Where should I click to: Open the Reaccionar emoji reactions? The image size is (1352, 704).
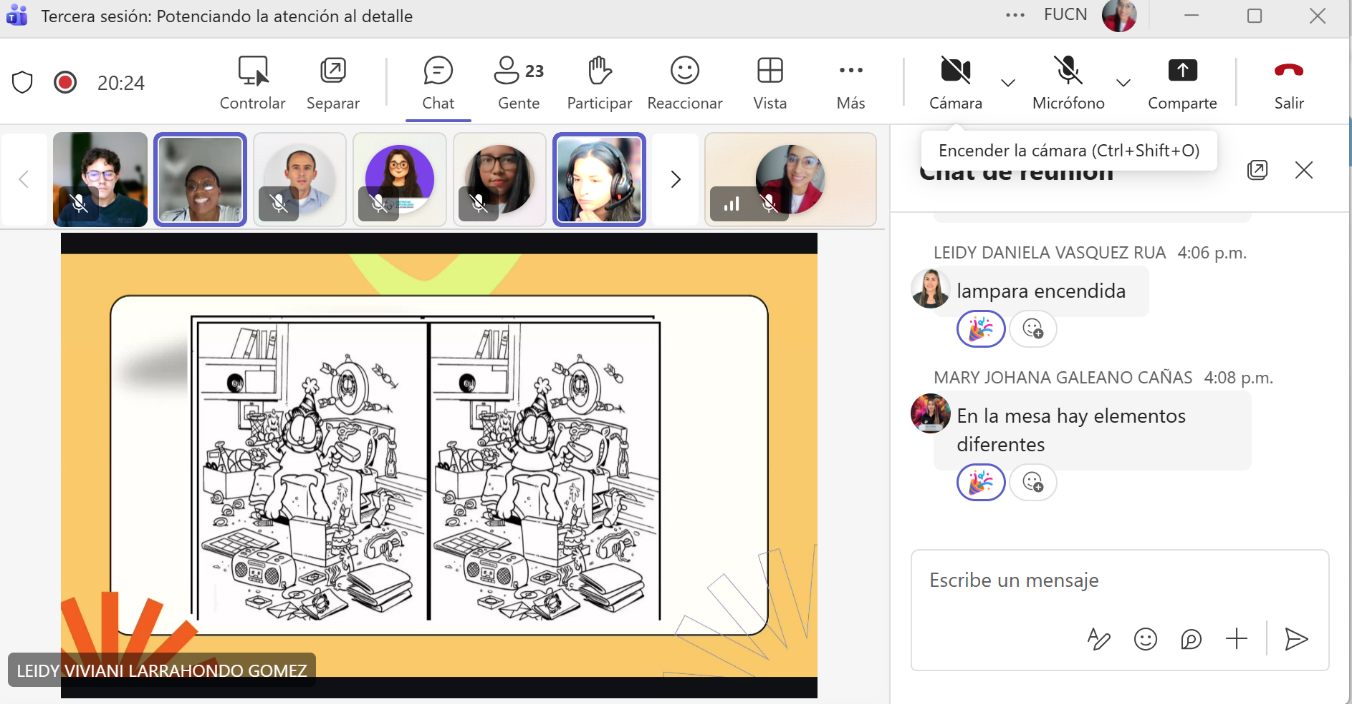point(685,83)
